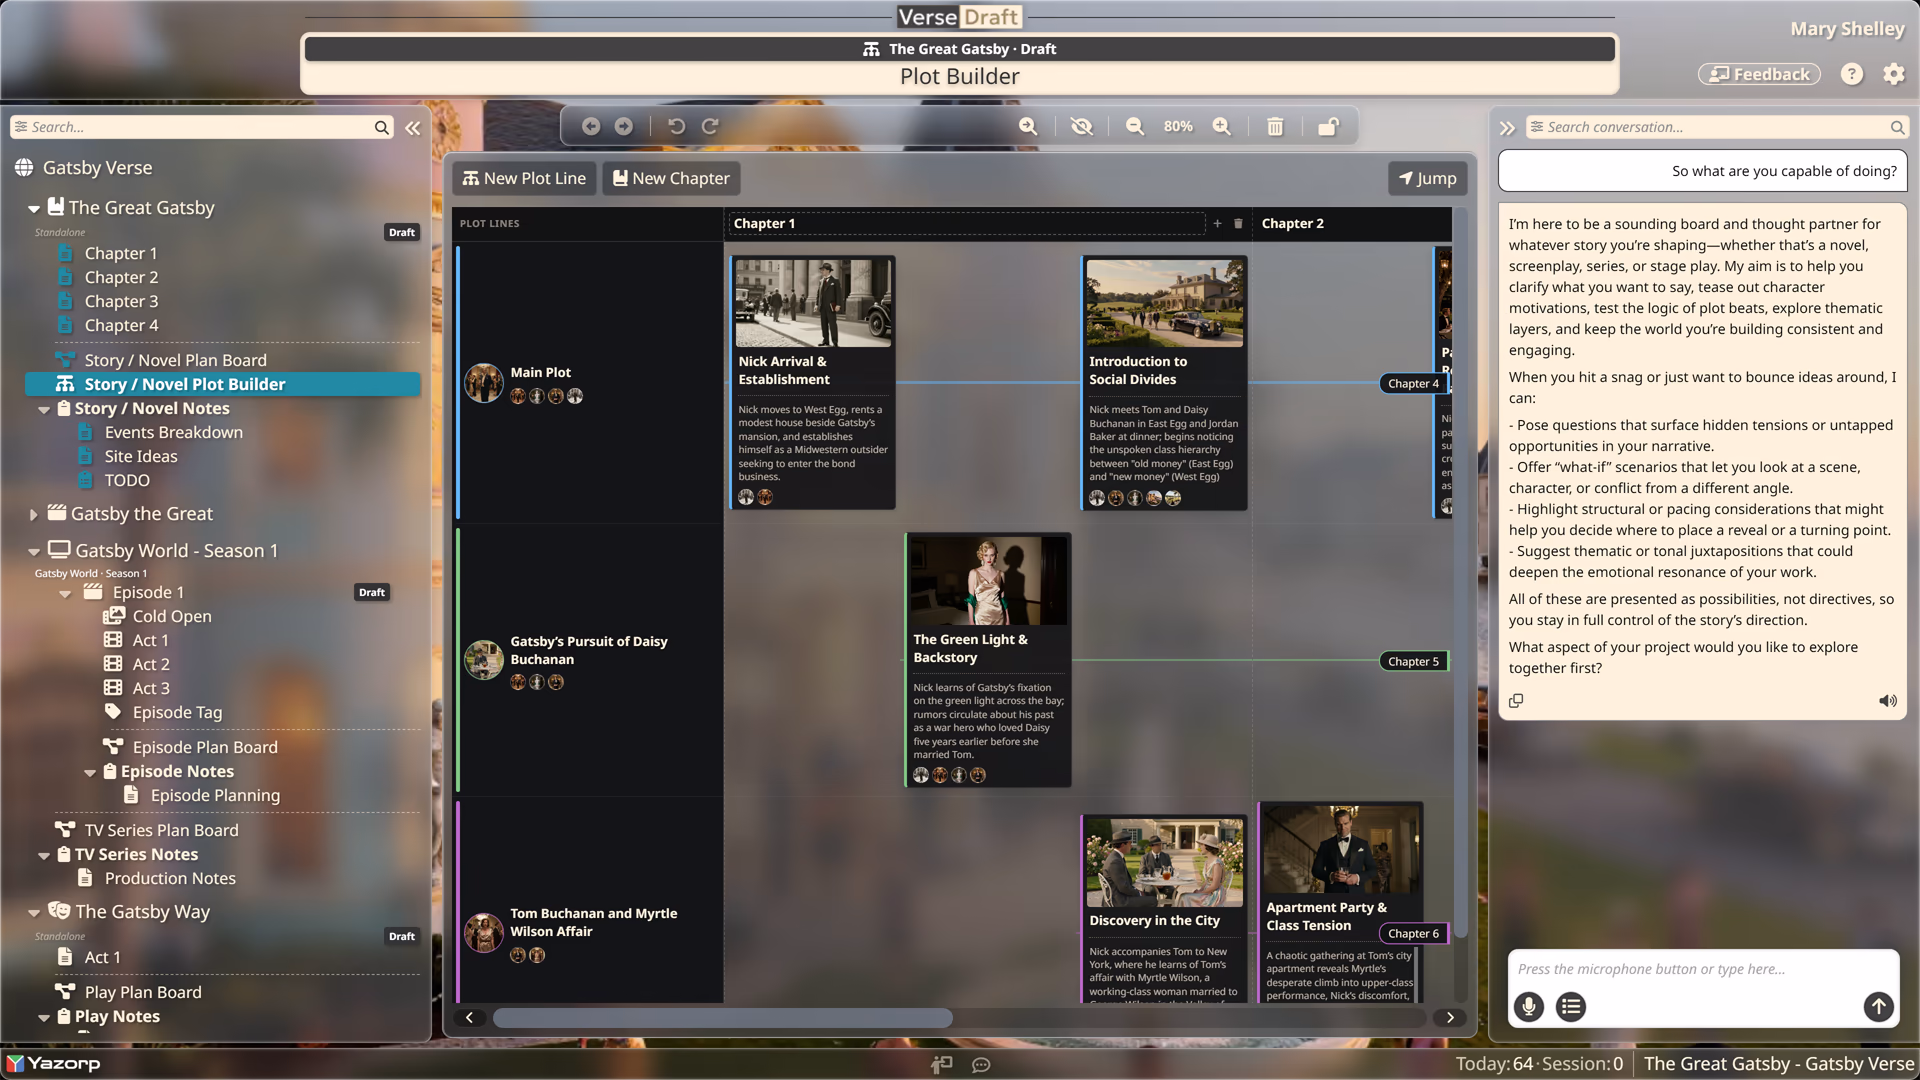Image resolution: width=1920 pixels, height=1080 pixels.
Task: Zoom out the plot canvas
Action: (1135, 126)
